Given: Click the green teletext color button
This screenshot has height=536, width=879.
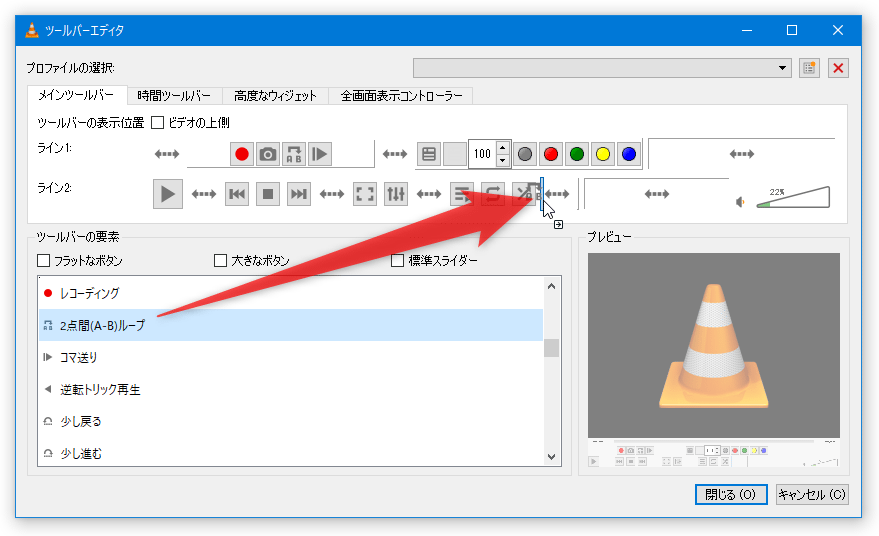Looking at the screenshot, I should (577, 154).
